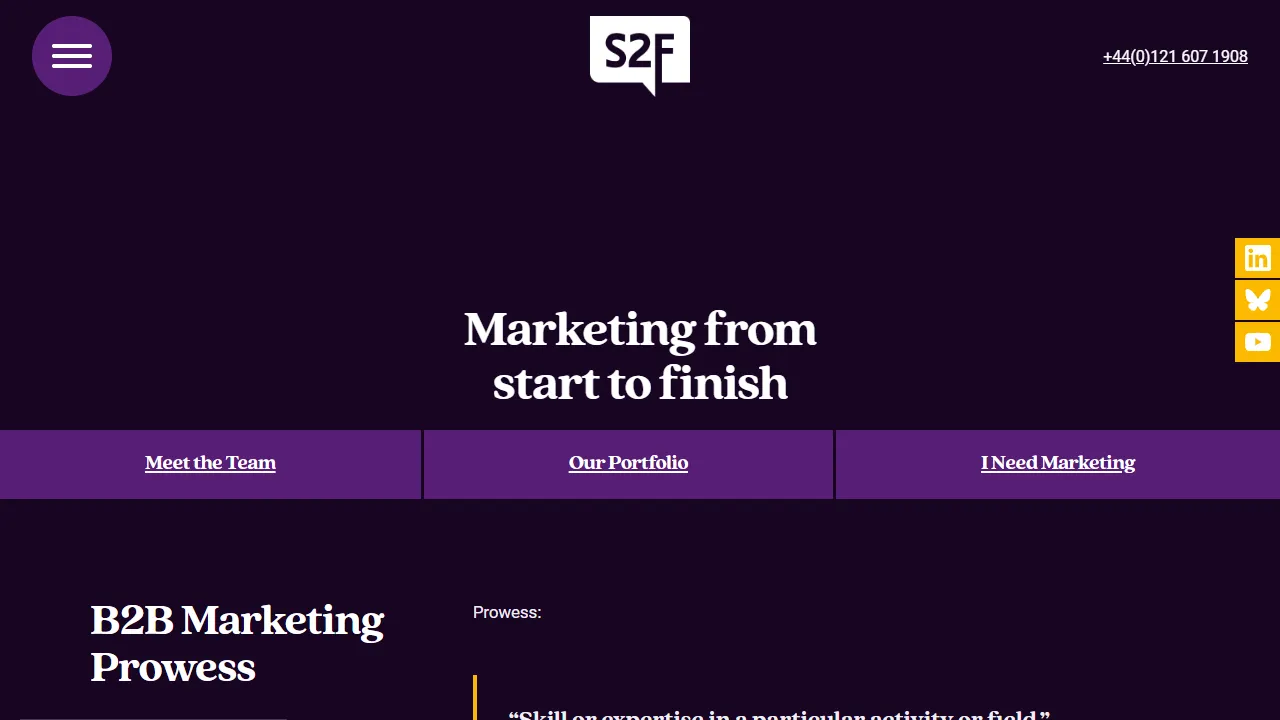The image size is (1280, 720).
Task: Open the hamburger navigation menu
Action: [x=71, y=56]
